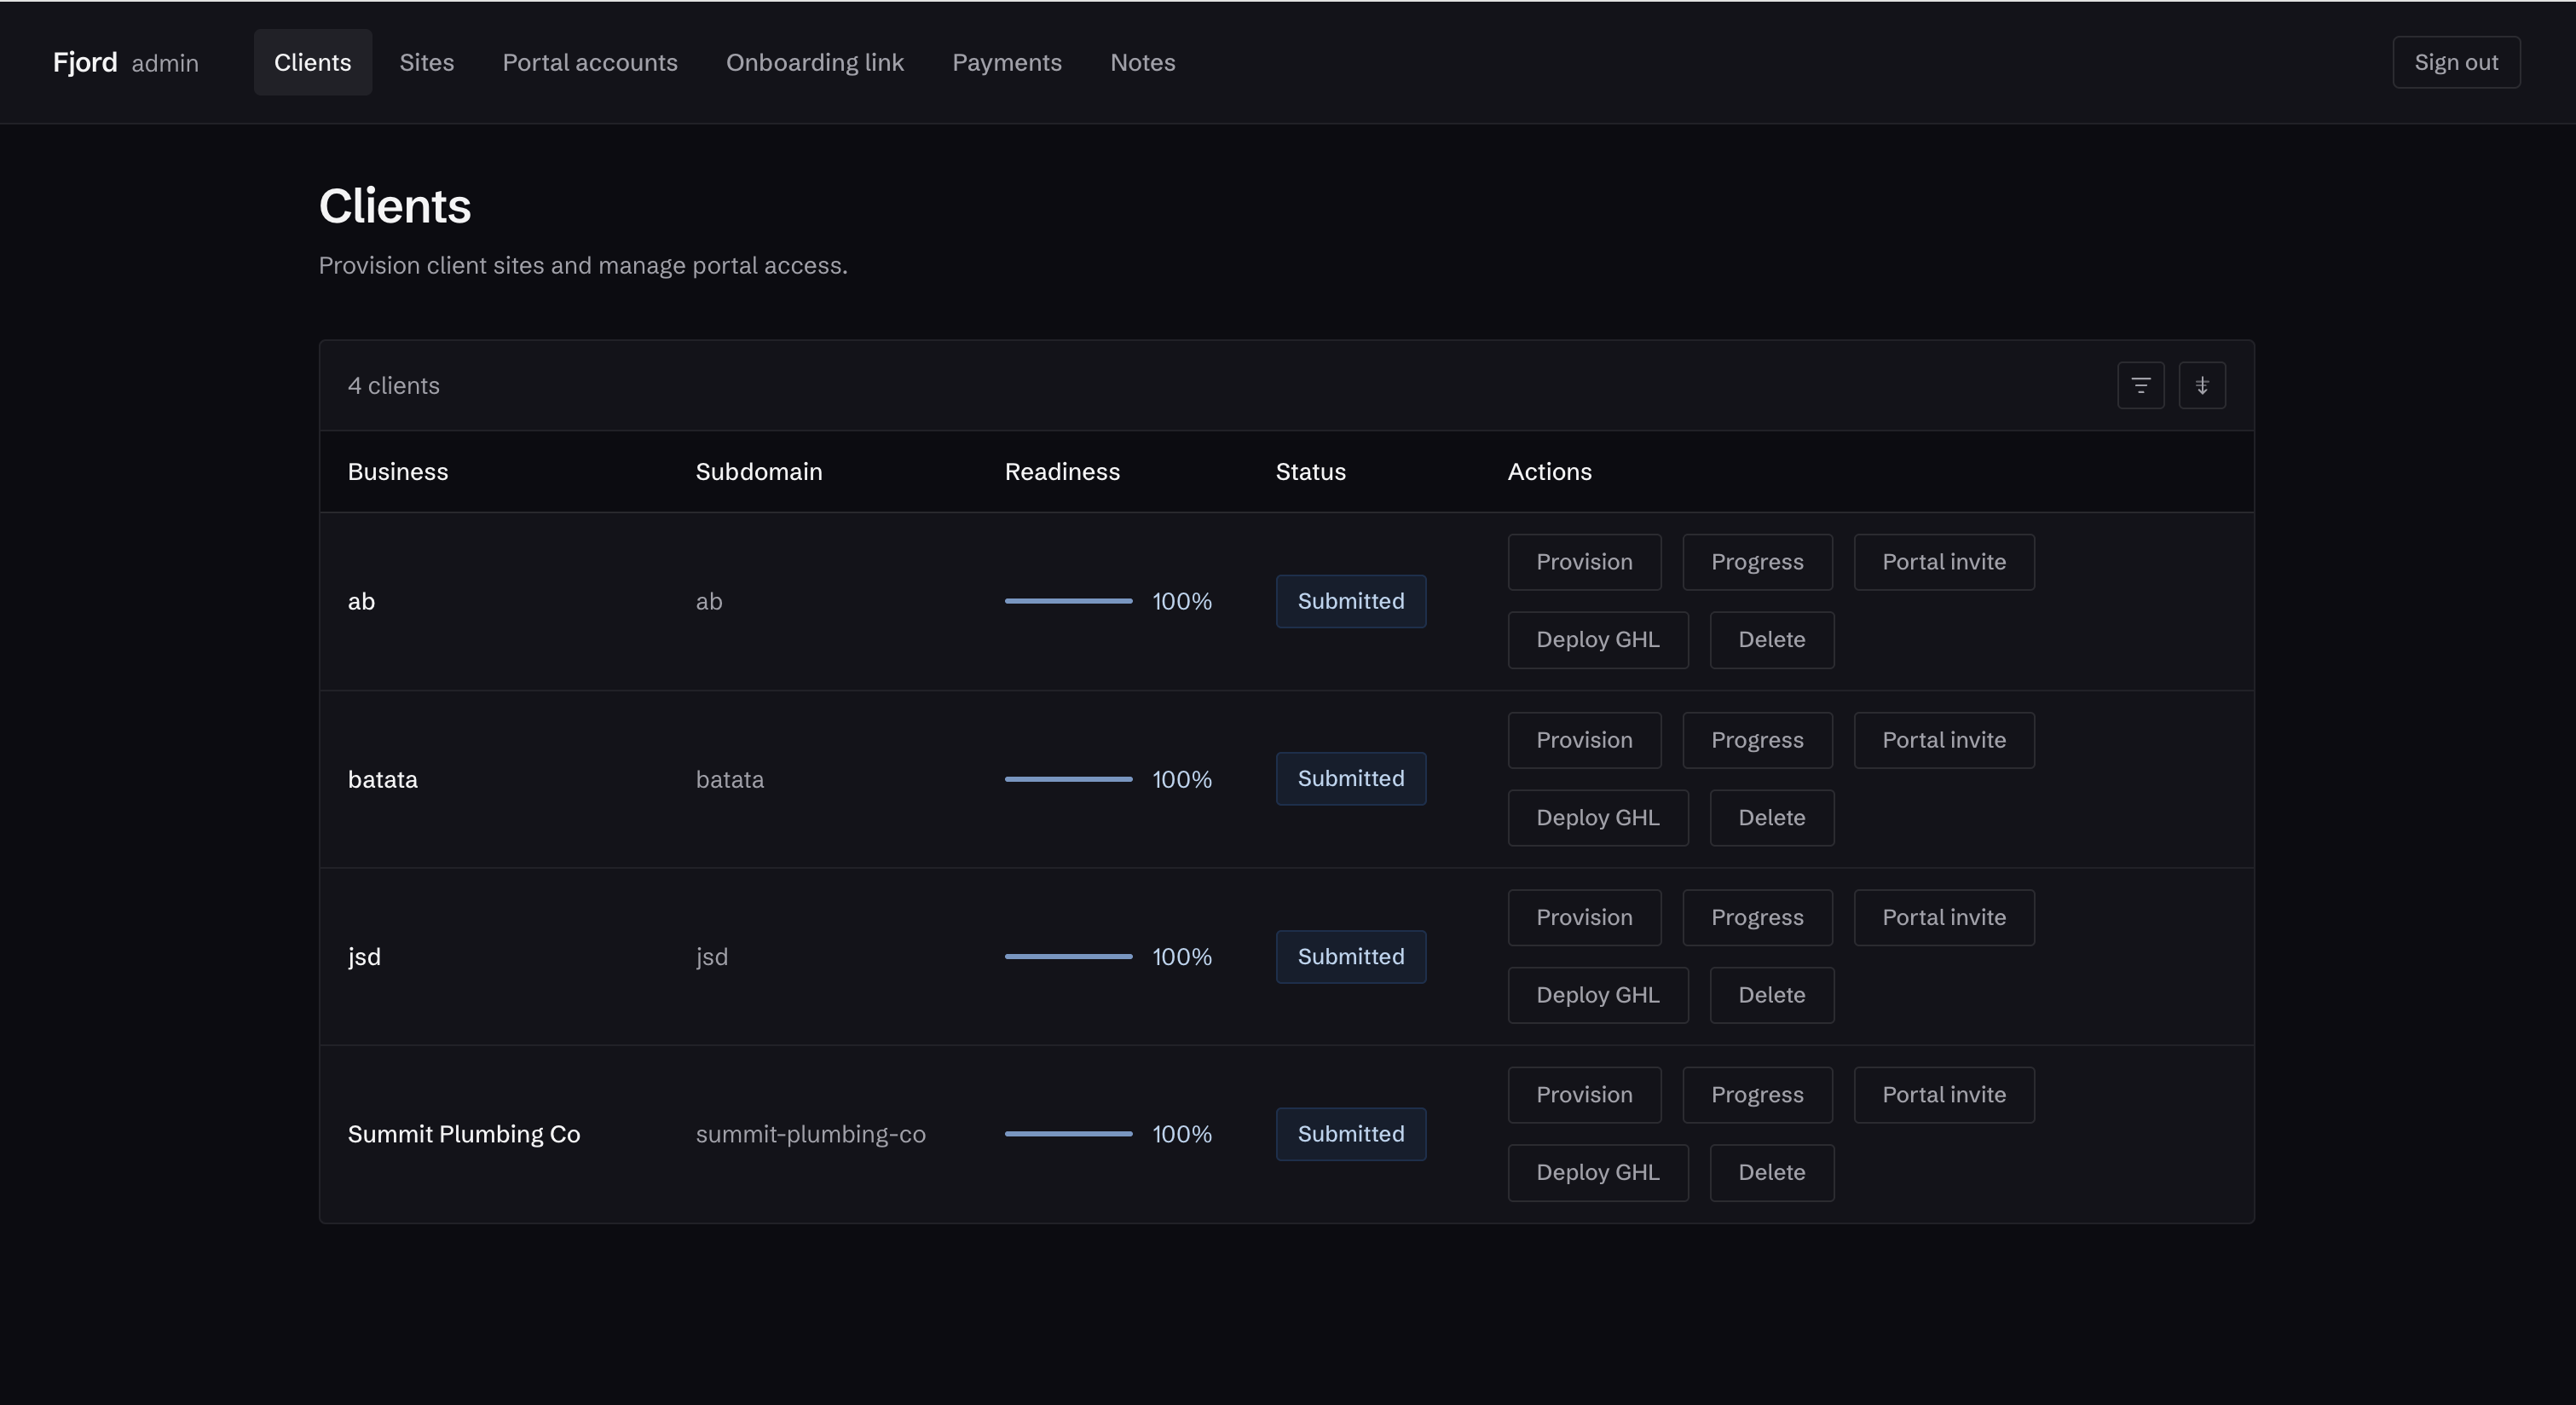Click Submitted status badge for batata
Image resolution: width=2576 pixels, height=1405 pixels.
[x=1351, y=779]
